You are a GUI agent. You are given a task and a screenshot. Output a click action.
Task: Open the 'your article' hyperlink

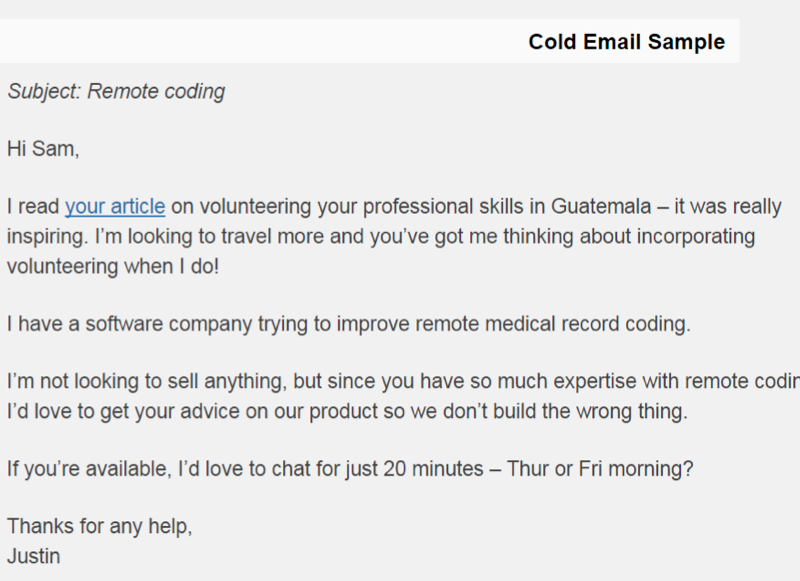click(x=115, y=207)
